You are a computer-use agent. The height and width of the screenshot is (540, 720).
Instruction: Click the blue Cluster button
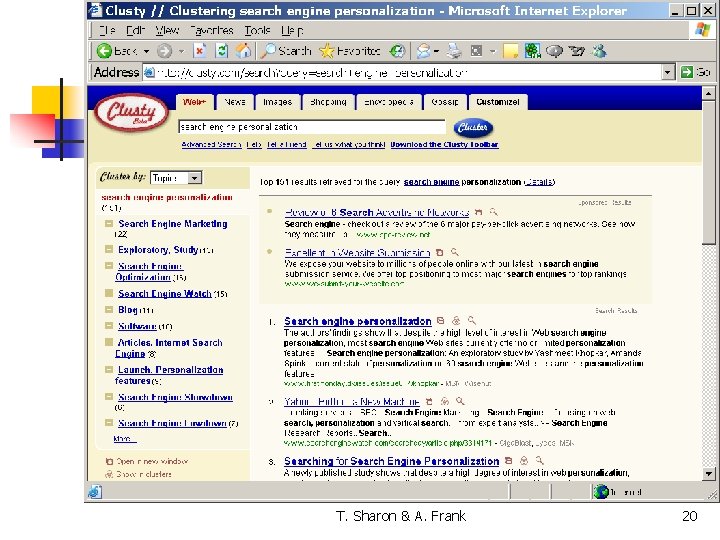pos(473,127)
